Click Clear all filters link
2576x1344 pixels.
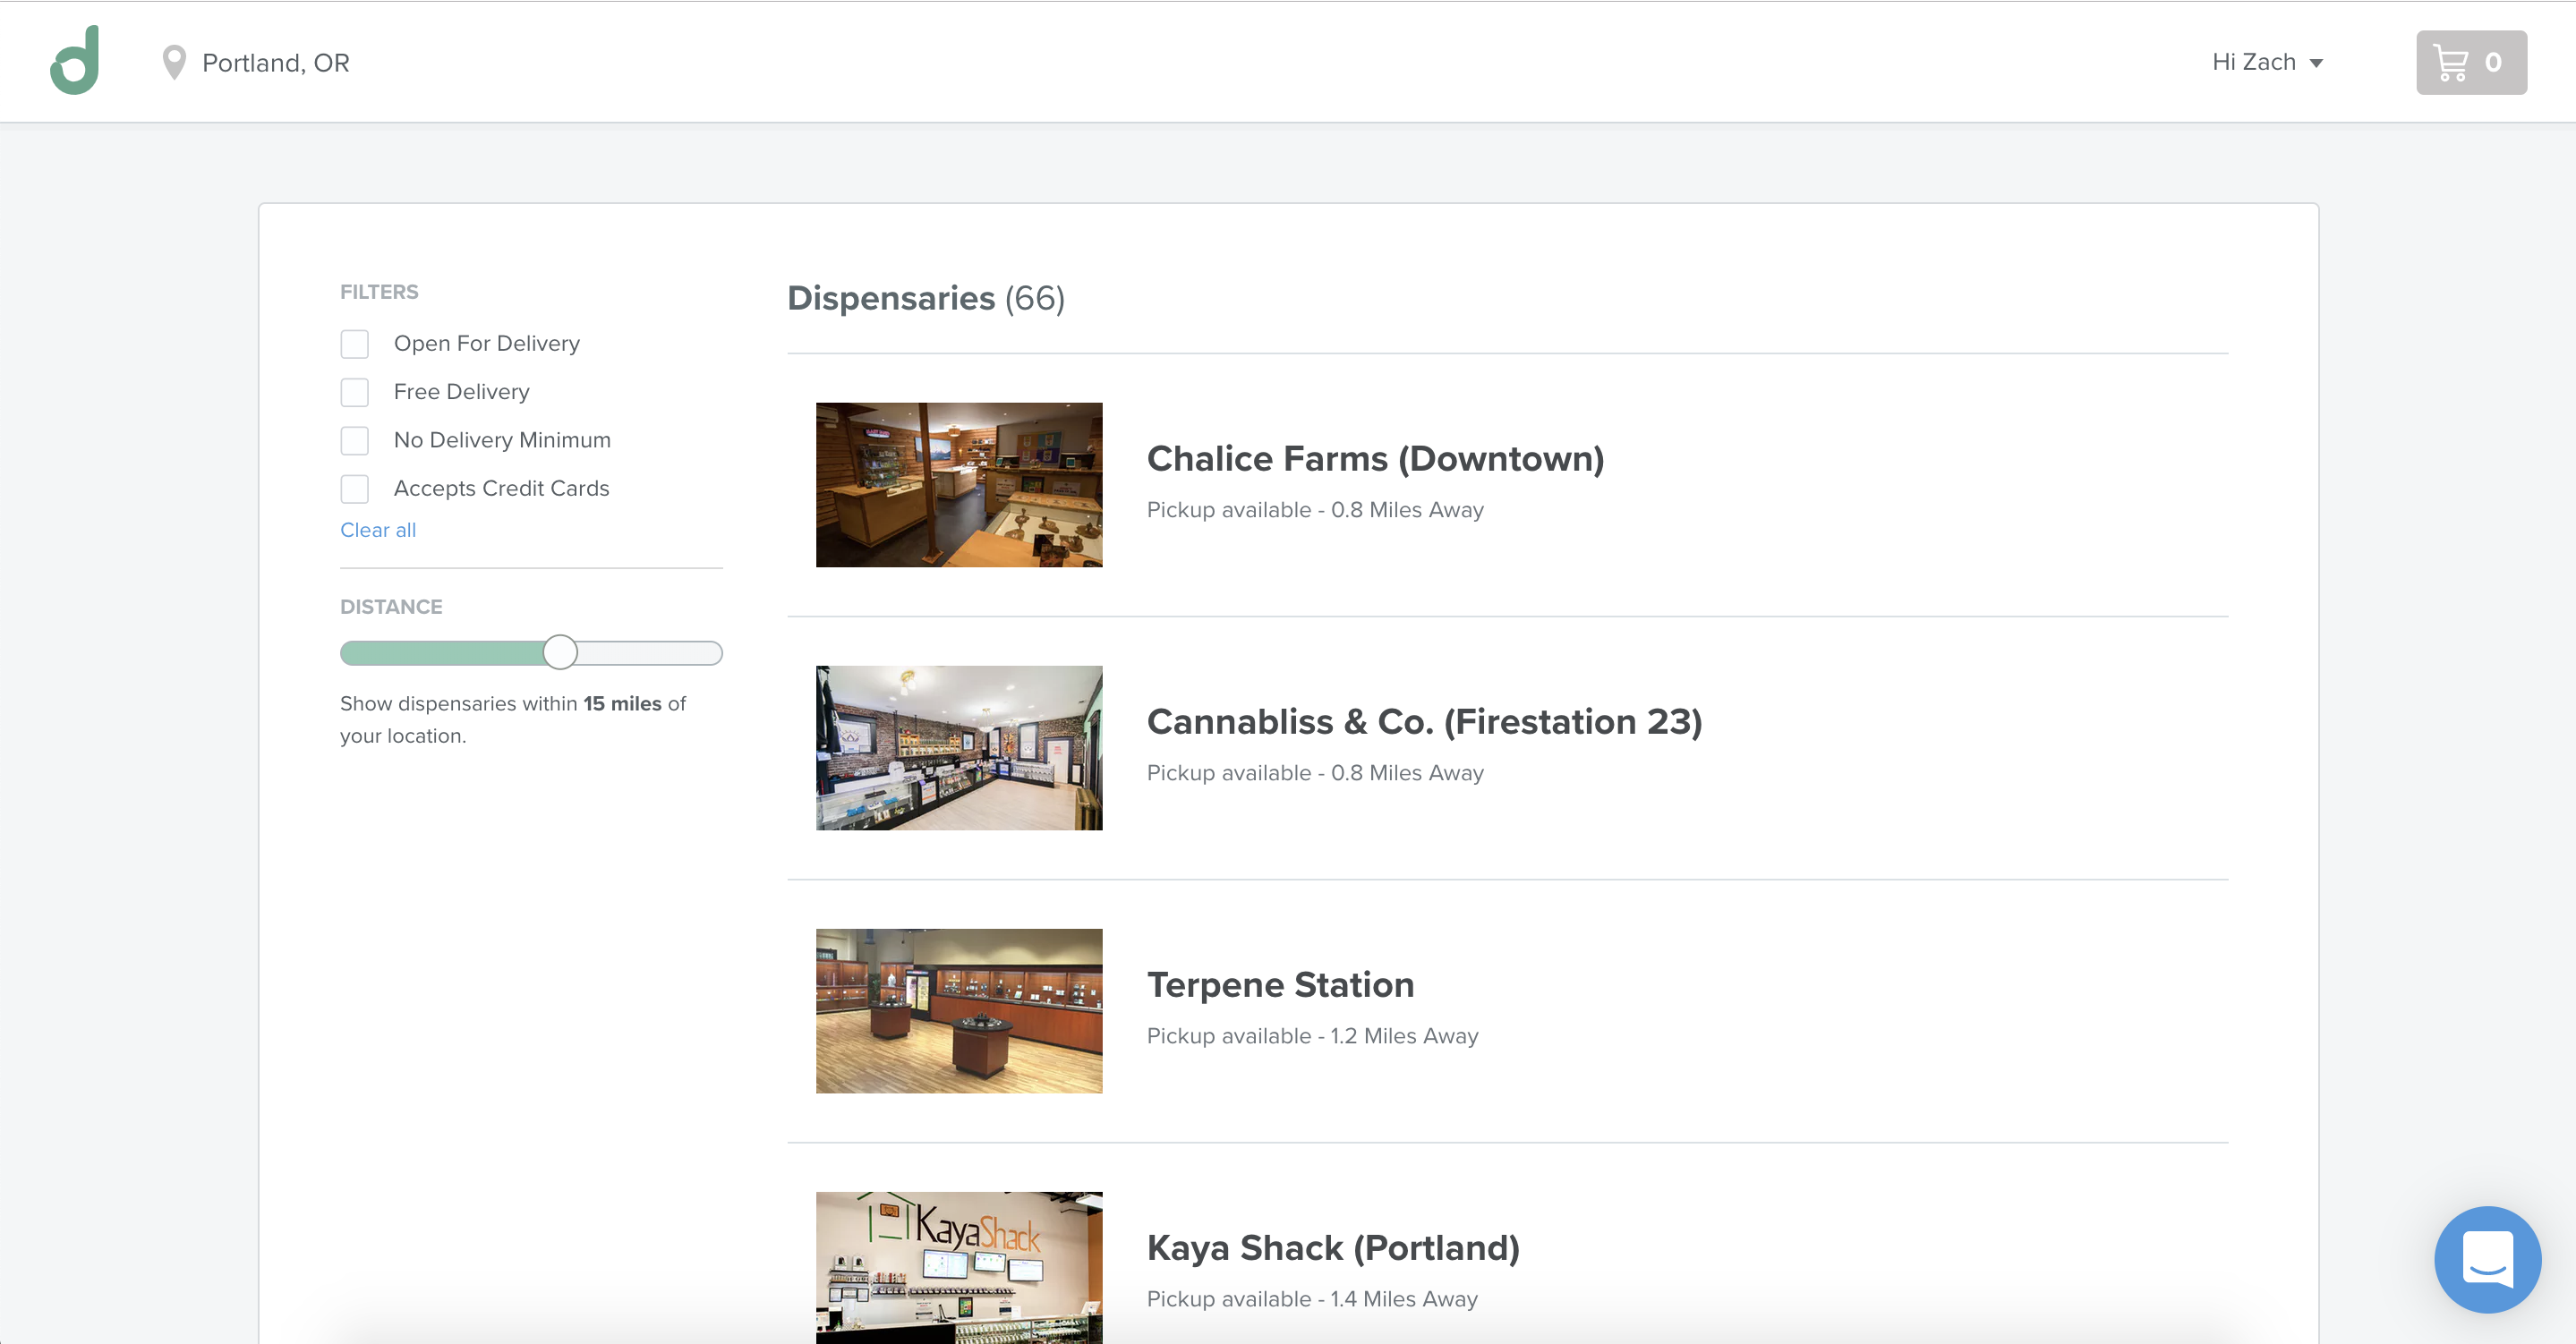[x=378, y=530]
